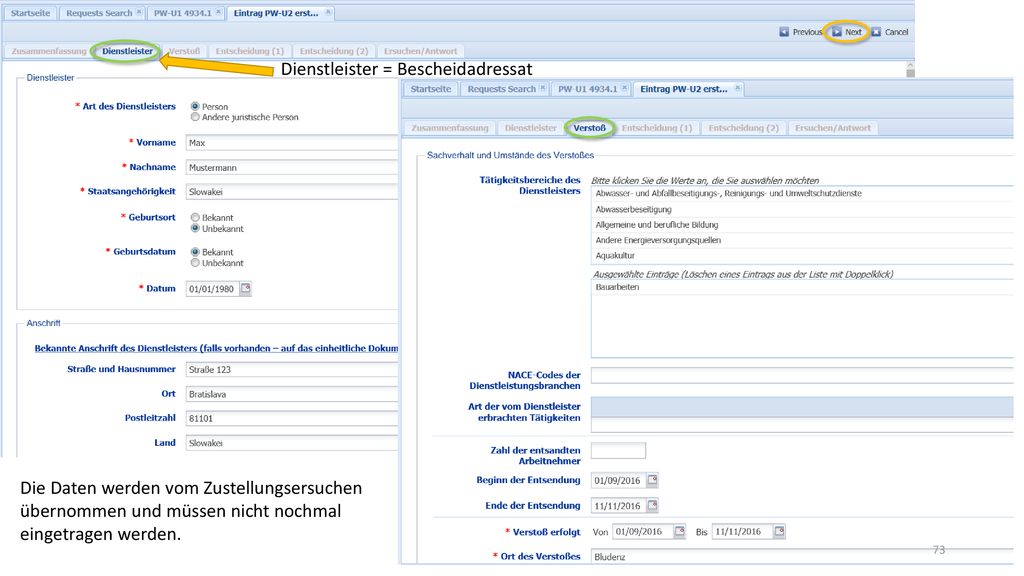Open Zusammenfassung tab in the back window
1024x576 pixels.
[49, 51]
